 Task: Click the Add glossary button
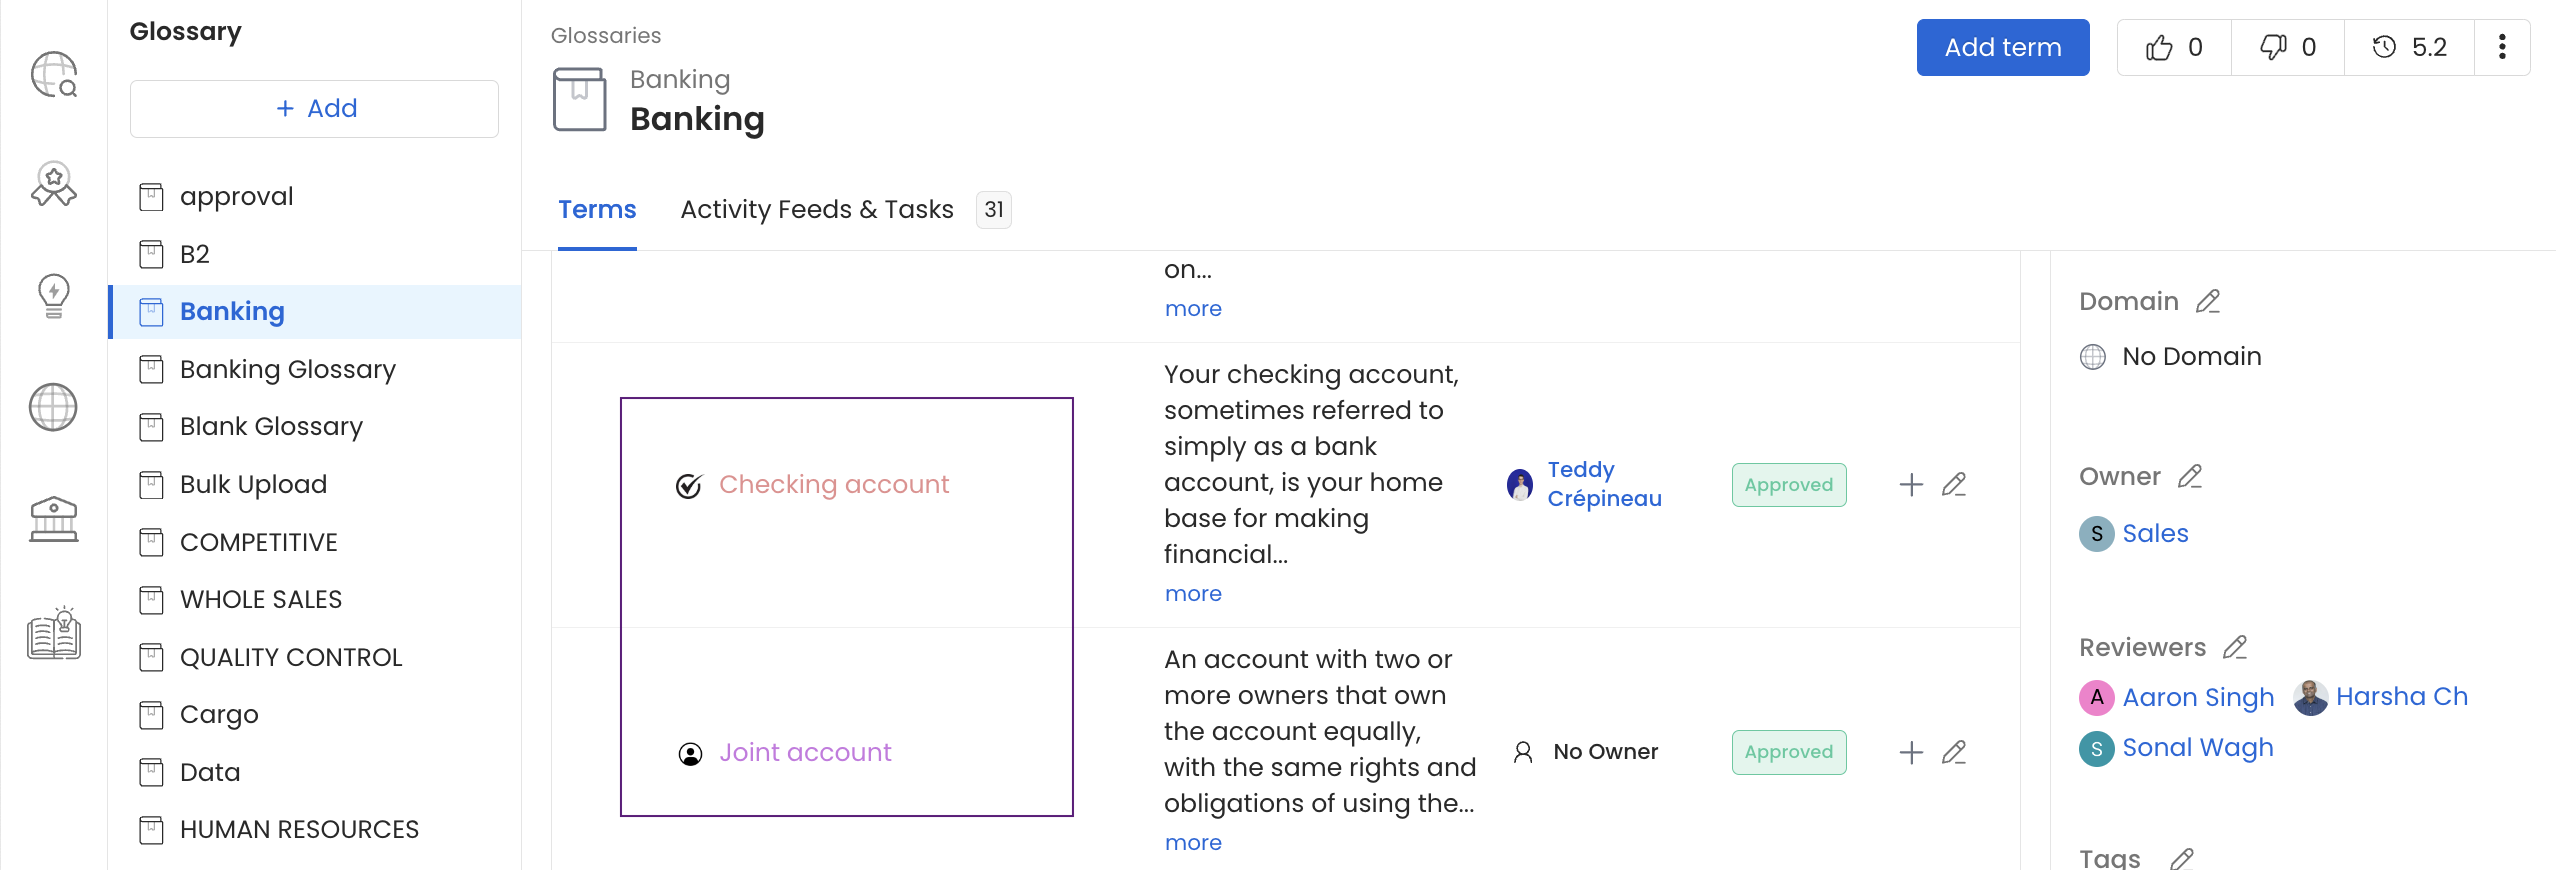pyautogui.click(x=315, y=109)
